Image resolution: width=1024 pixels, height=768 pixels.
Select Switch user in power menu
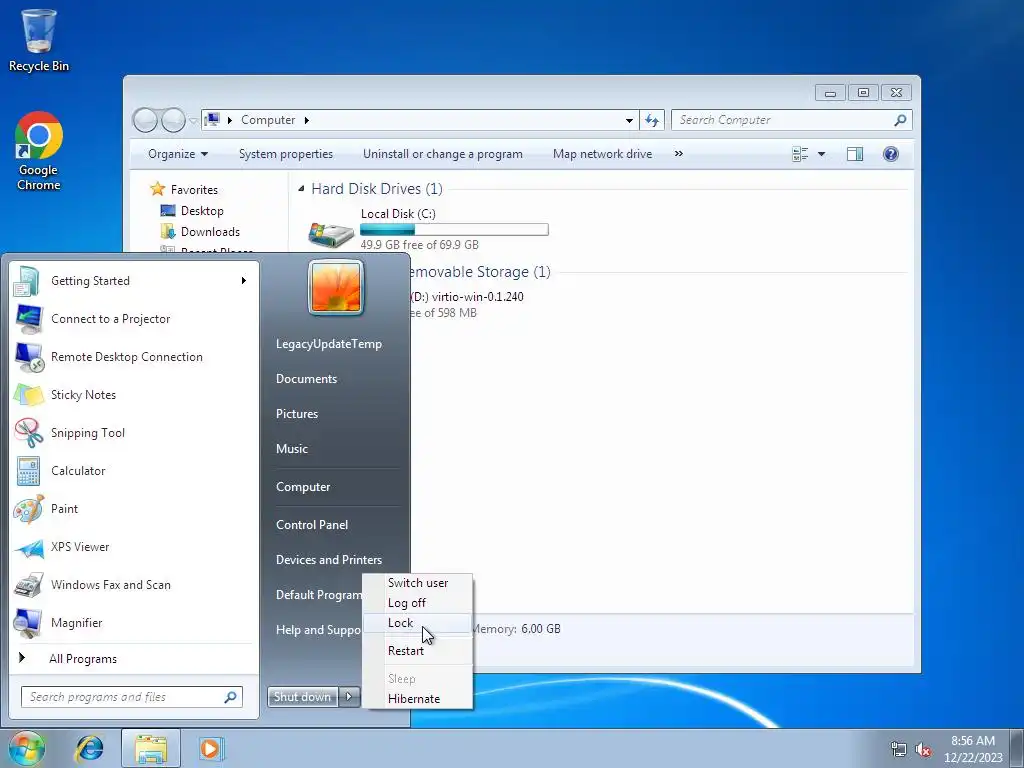coord(418,583)
